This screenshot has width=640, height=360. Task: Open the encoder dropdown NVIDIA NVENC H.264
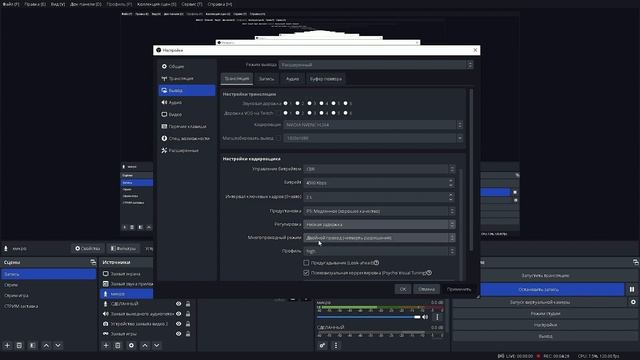[373, 125]
